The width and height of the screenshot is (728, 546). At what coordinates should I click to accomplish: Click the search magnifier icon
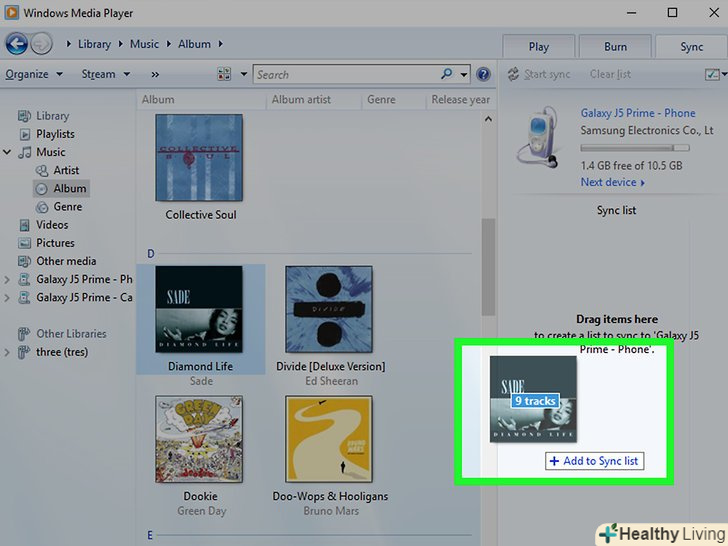[x=447, y=74]
